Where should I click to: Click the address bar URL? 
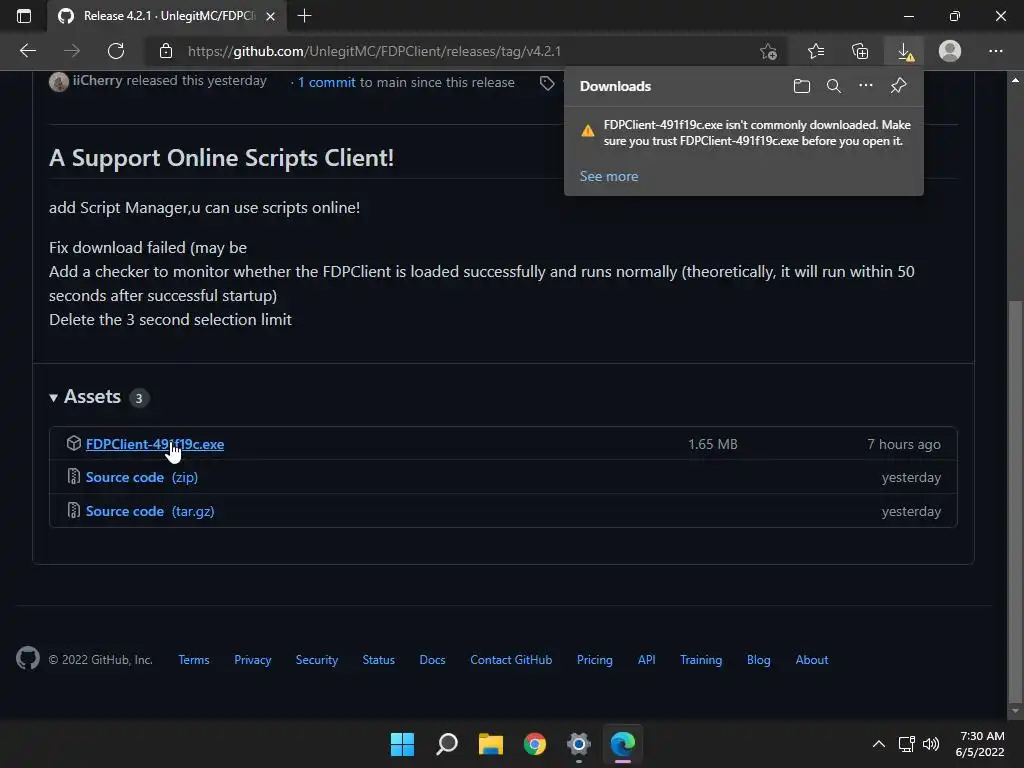click(x=374, y=51)
